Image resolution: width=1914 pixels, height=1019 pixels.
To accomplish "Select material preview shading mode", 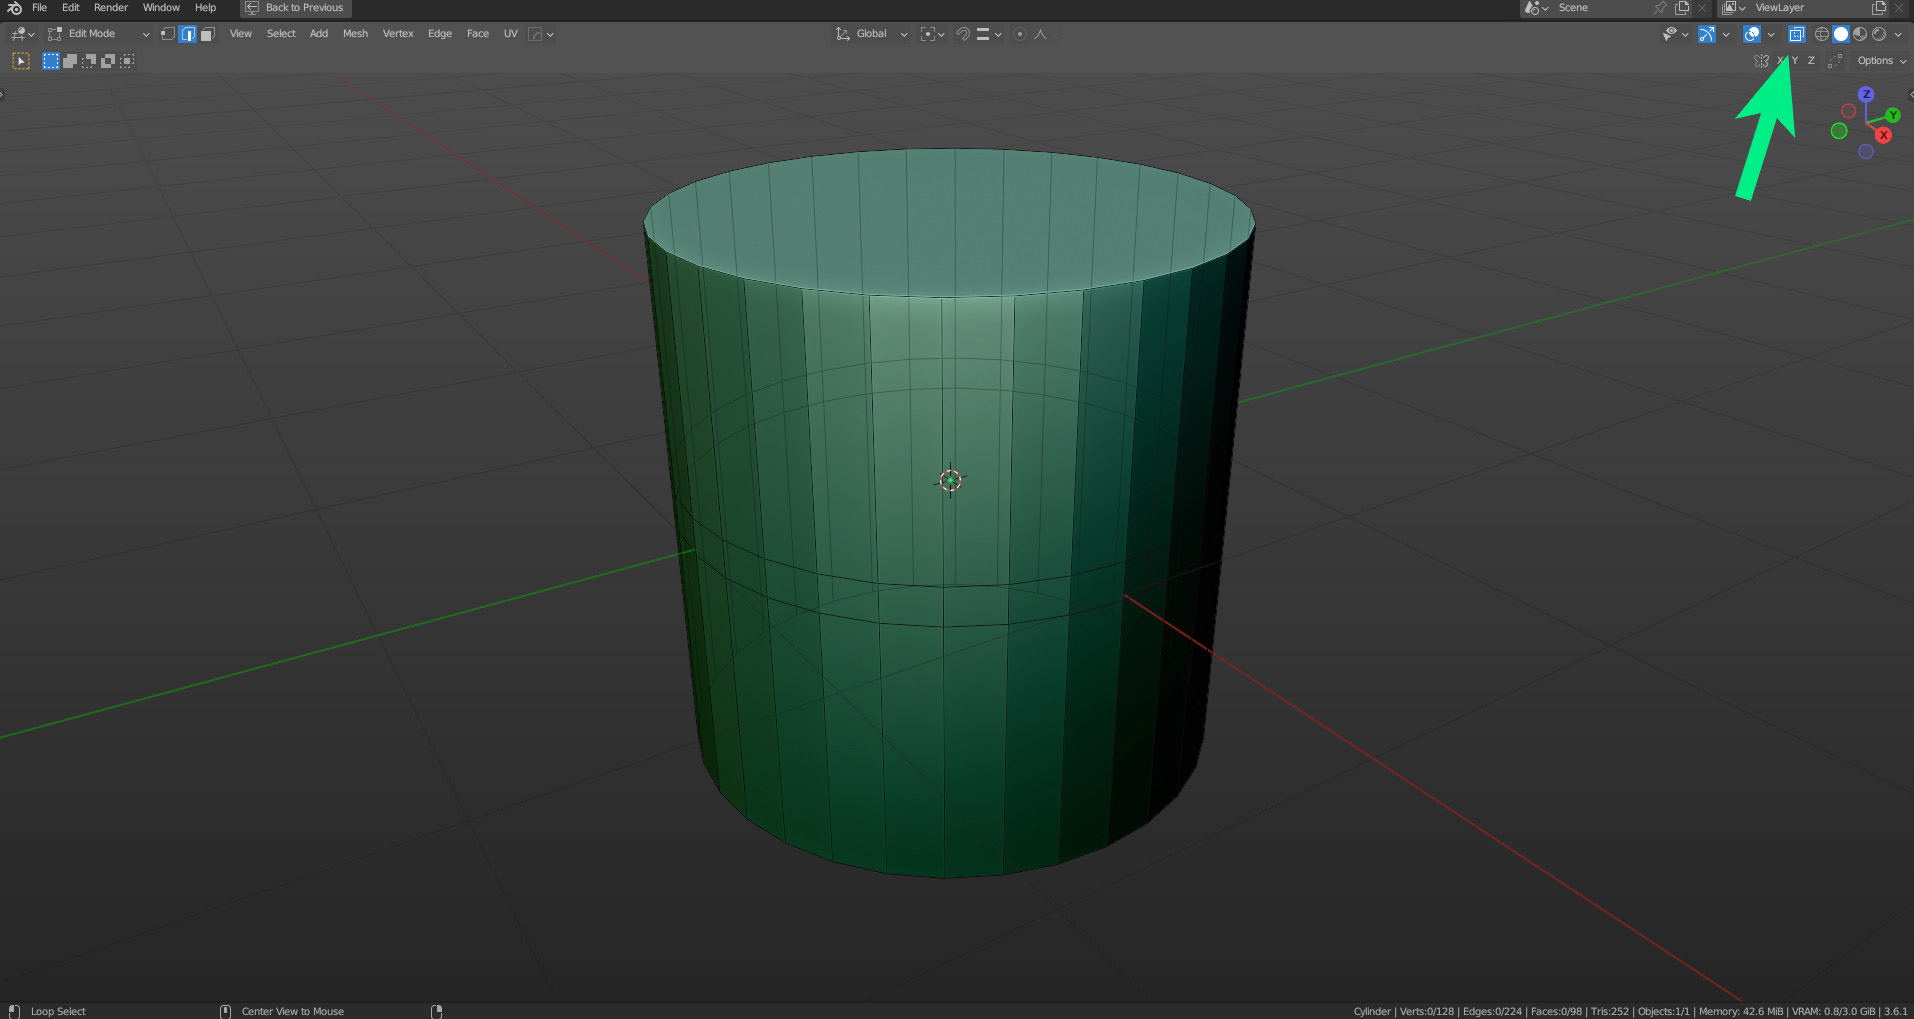I will [x=1860, y=34].
